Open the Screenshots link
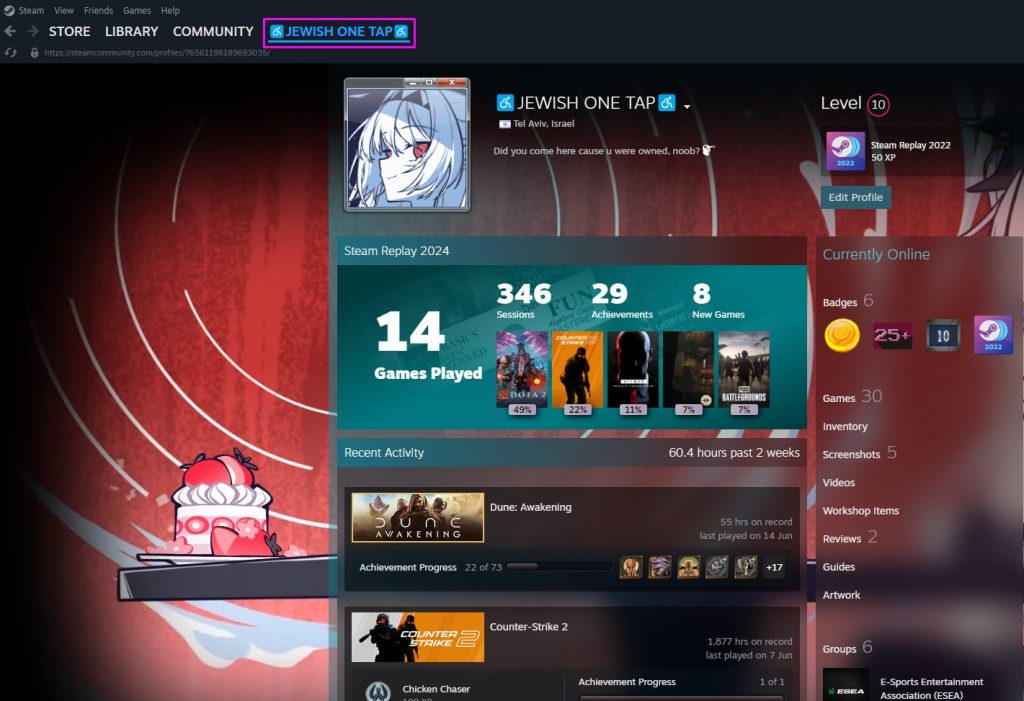Image resolution: width=1024 pixels, height=701 pixels. 851,454
